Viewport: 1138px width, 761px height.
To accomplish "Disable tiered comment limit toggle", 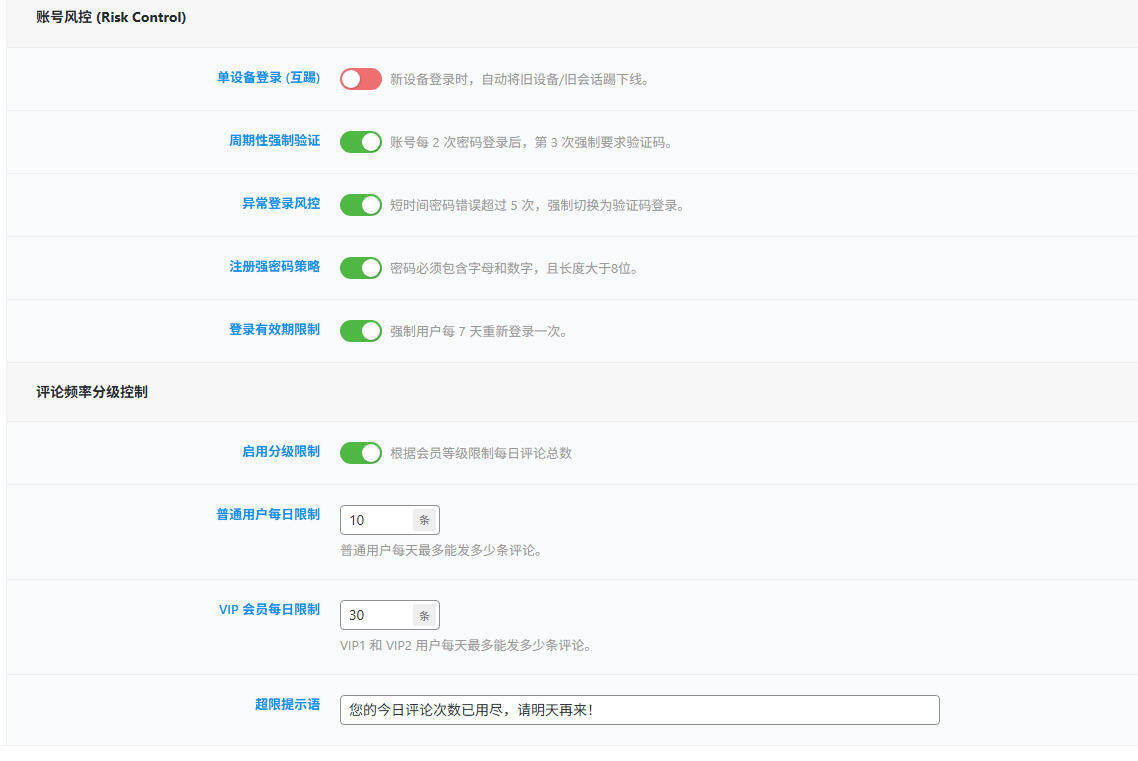I will pyautogui.click(x=360, y=452).
